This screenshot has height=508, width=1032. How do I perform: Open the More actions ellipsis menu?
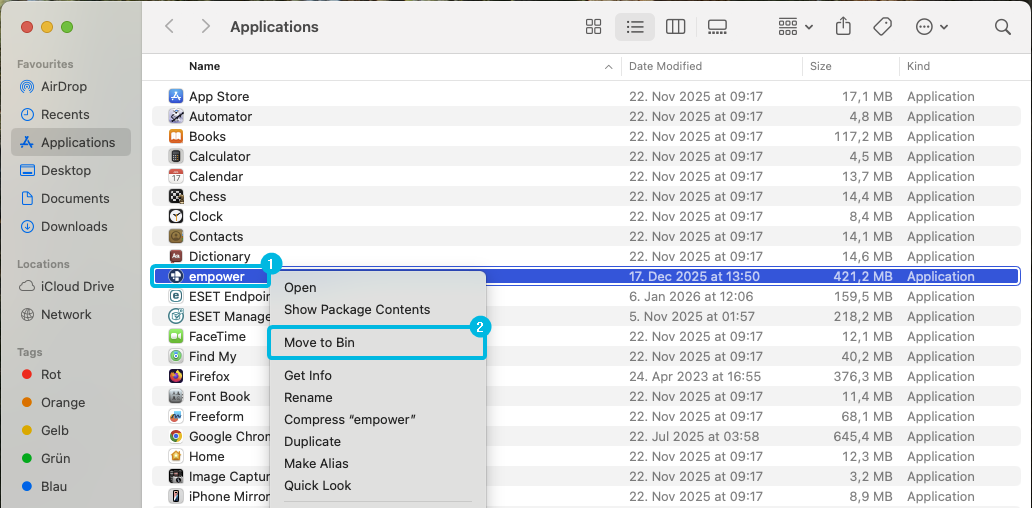[x=931, y=27]
